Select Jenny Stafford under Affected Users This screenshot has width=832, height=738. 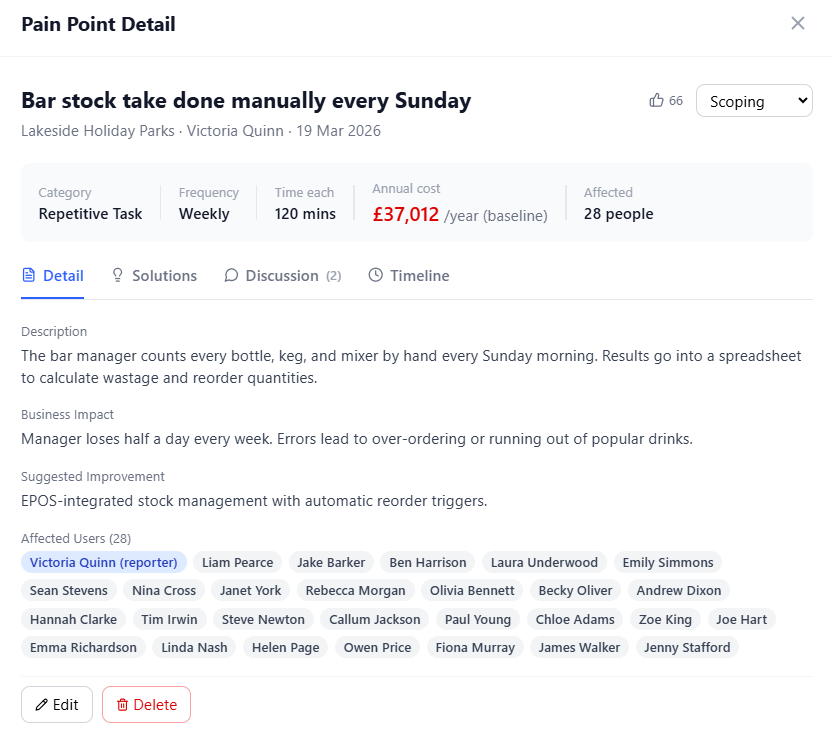[687, 647]
